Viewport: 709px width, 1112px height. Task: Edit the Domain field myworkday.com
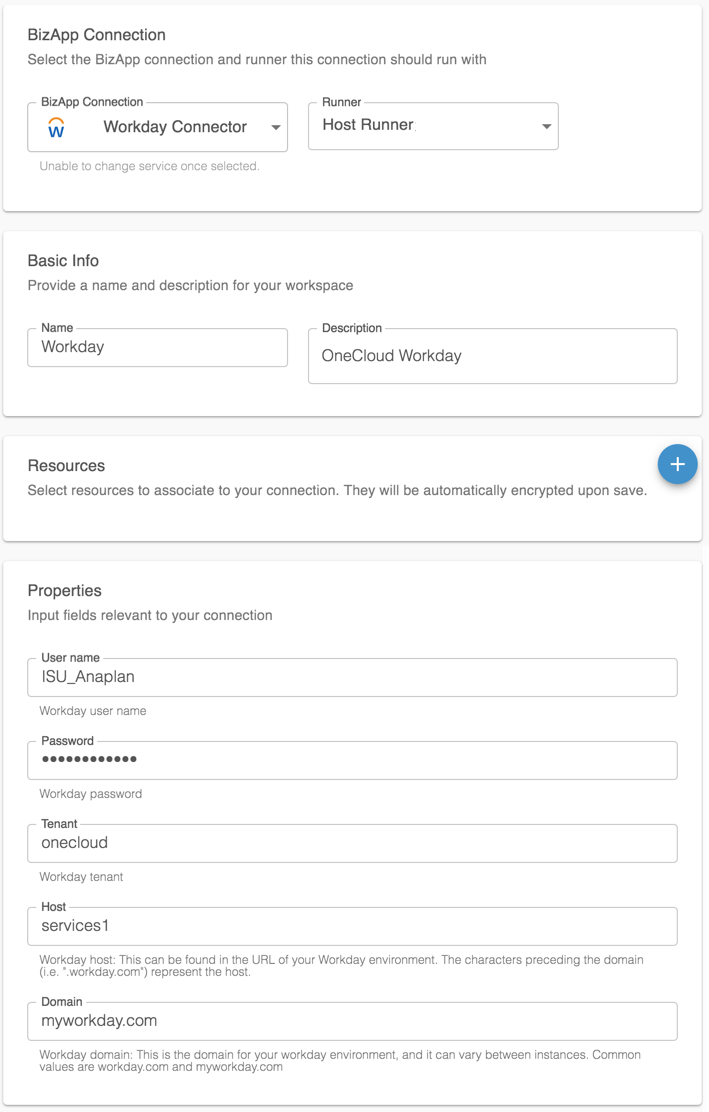352,1021
